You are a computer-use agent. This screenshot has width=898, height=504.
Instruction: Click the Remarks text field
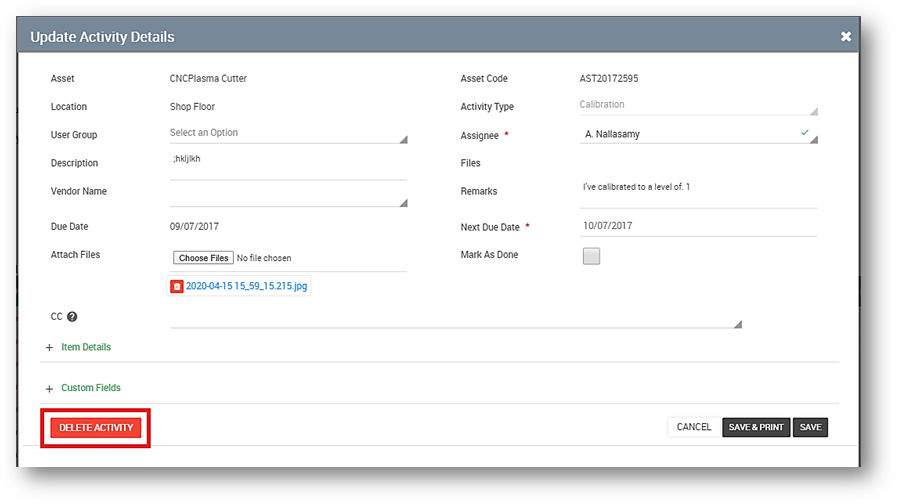tap(698, 190)
